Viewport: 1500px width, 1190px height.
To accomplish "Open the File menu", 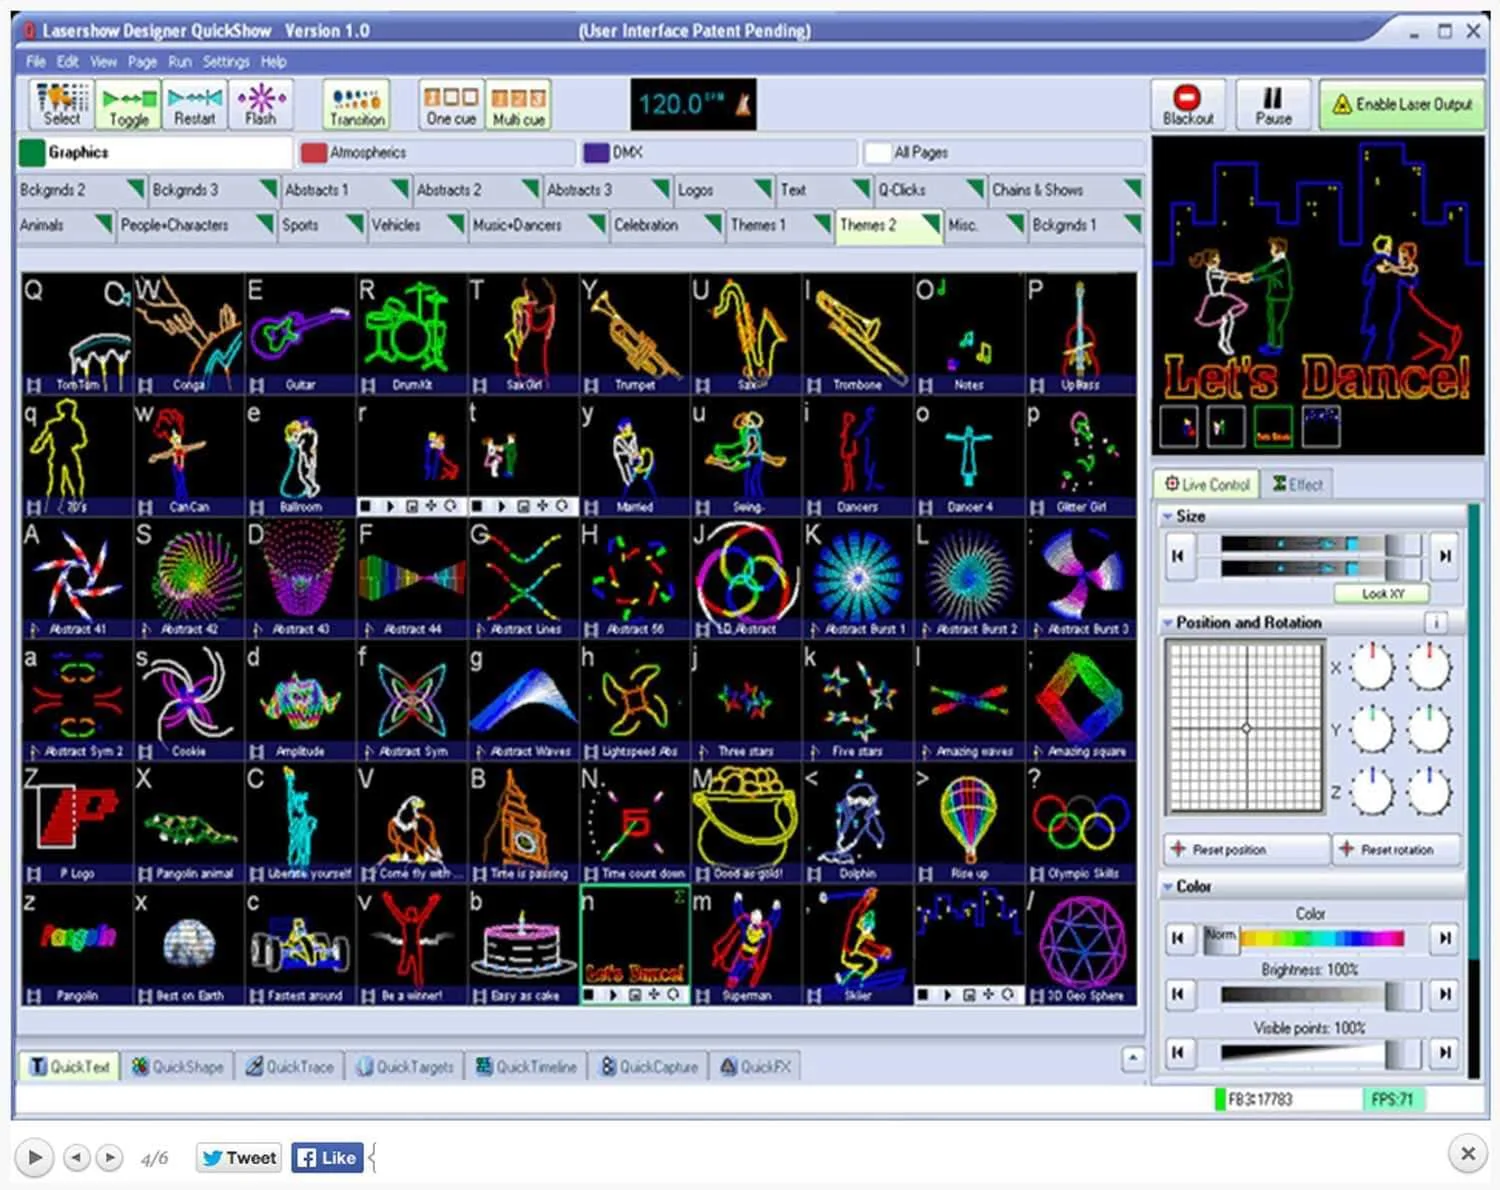I will coord(36,62).
